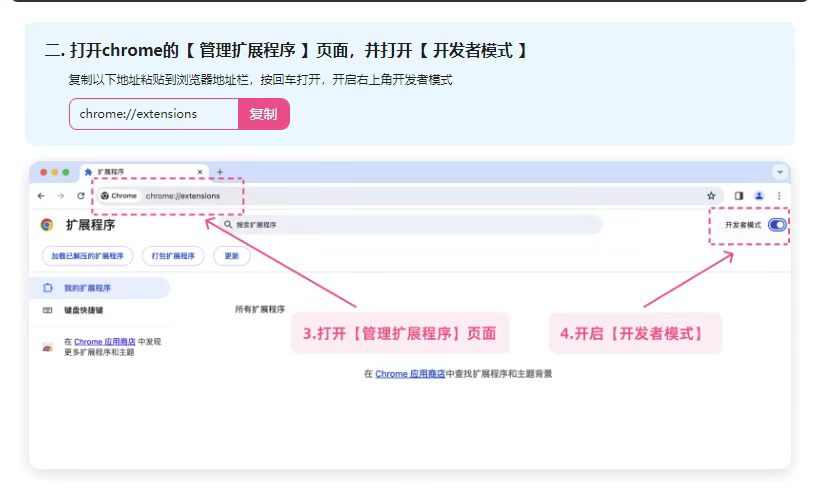Viewport: 833px width, 501px height.
Task: Click the 加载已解压的扩展程序 button
Action: coord(88,256)
